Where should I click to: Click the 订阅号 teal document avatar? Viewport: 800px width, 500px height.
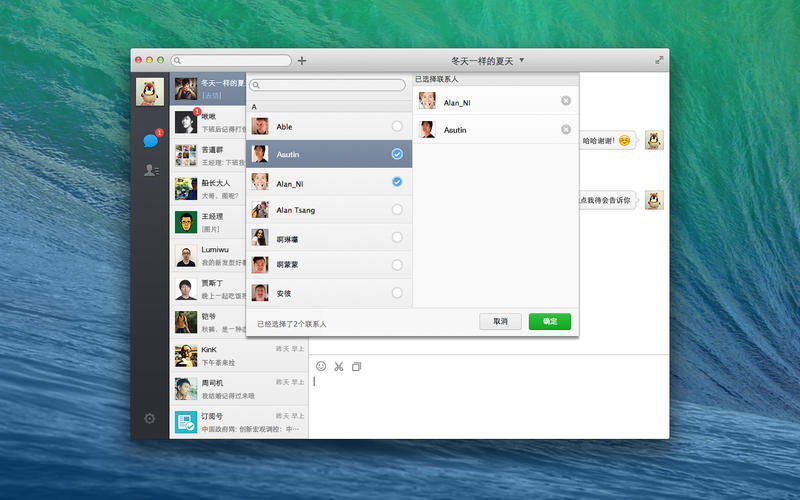click(186, 422)
